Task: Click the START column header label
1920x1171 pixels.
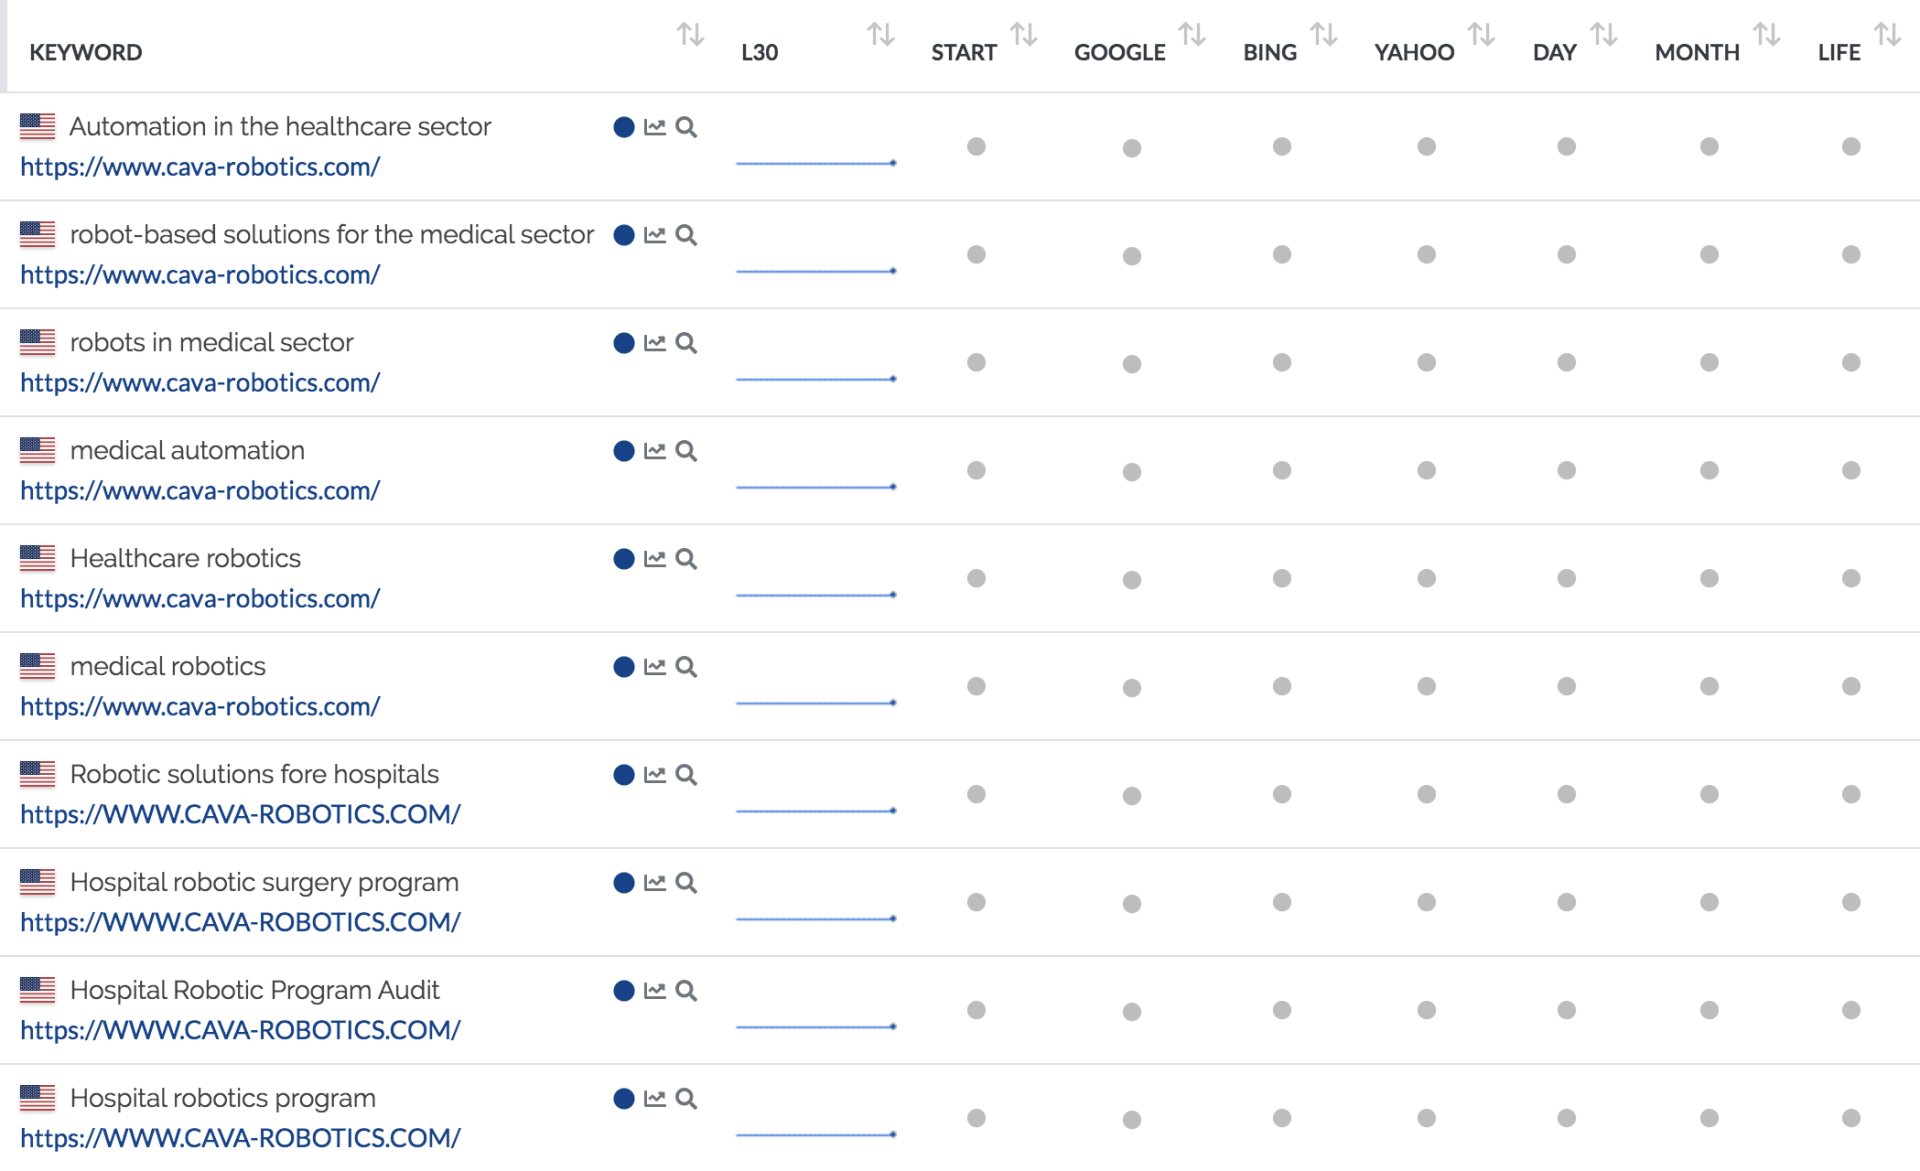Action: (x=964, y=52)
